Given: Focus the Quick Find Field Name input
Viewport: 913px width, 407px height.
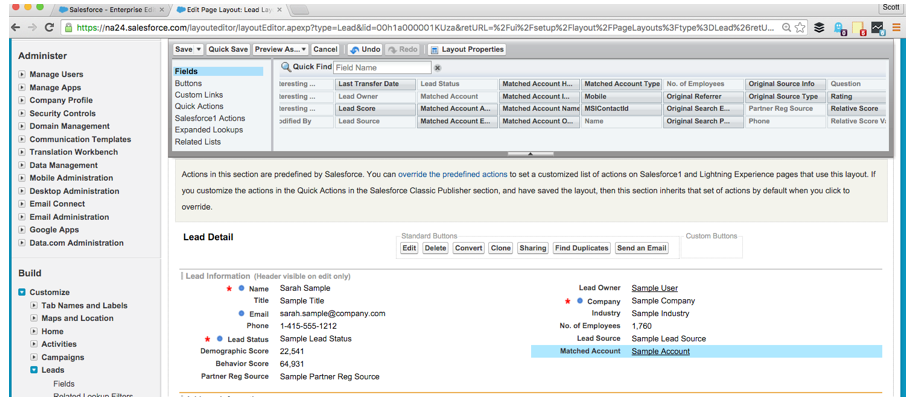Looking at the screenshot, I should pos(383,68).
